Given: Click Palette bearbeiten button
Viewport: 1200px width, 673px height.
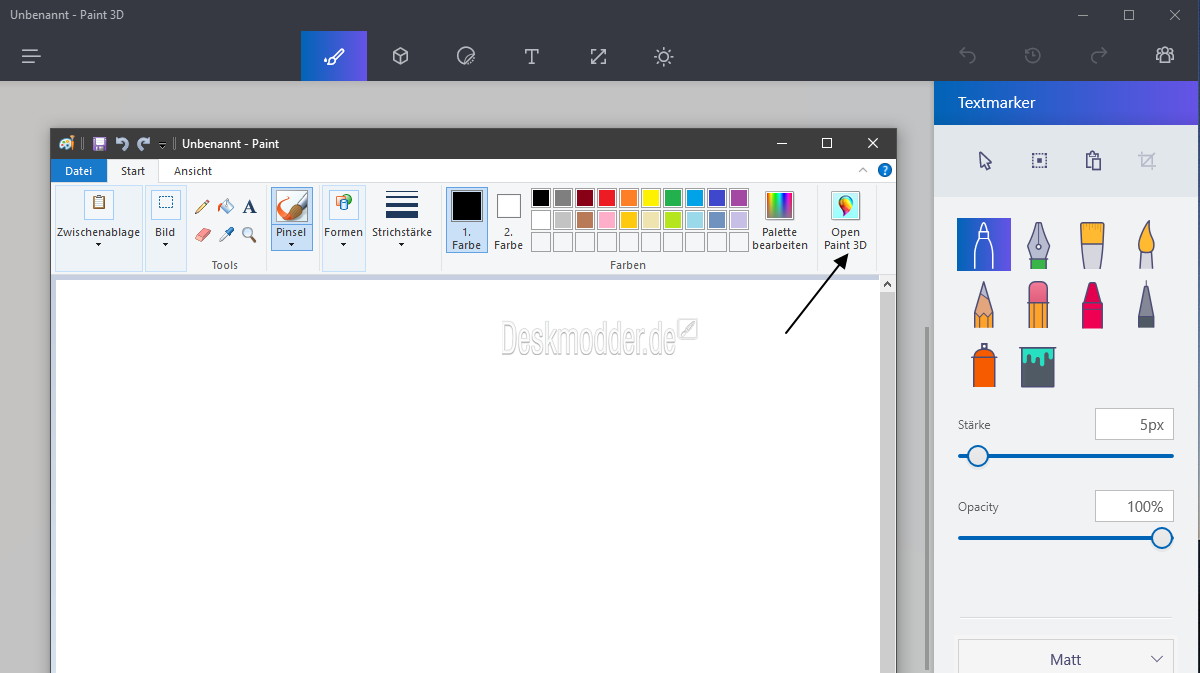Looking at the screenshot, I should [780, 220].
